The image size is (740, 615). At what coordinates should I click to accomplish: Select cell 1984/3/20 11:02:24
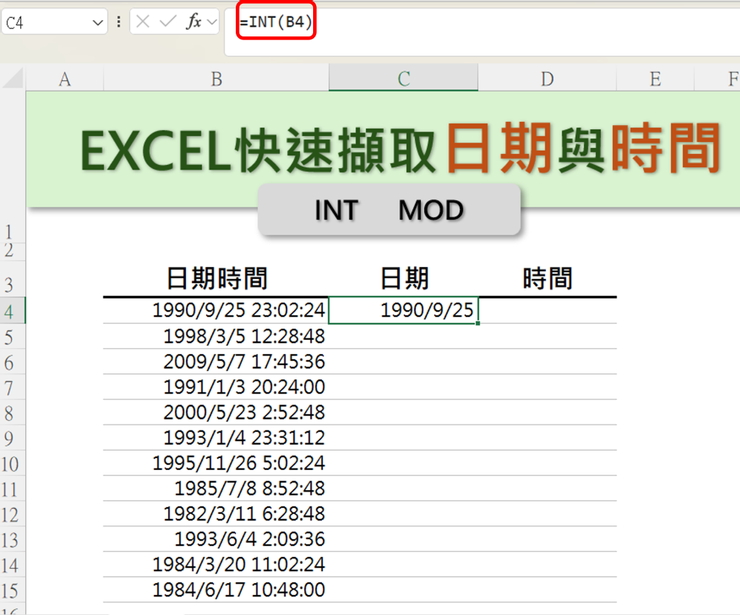click(216, 564)
